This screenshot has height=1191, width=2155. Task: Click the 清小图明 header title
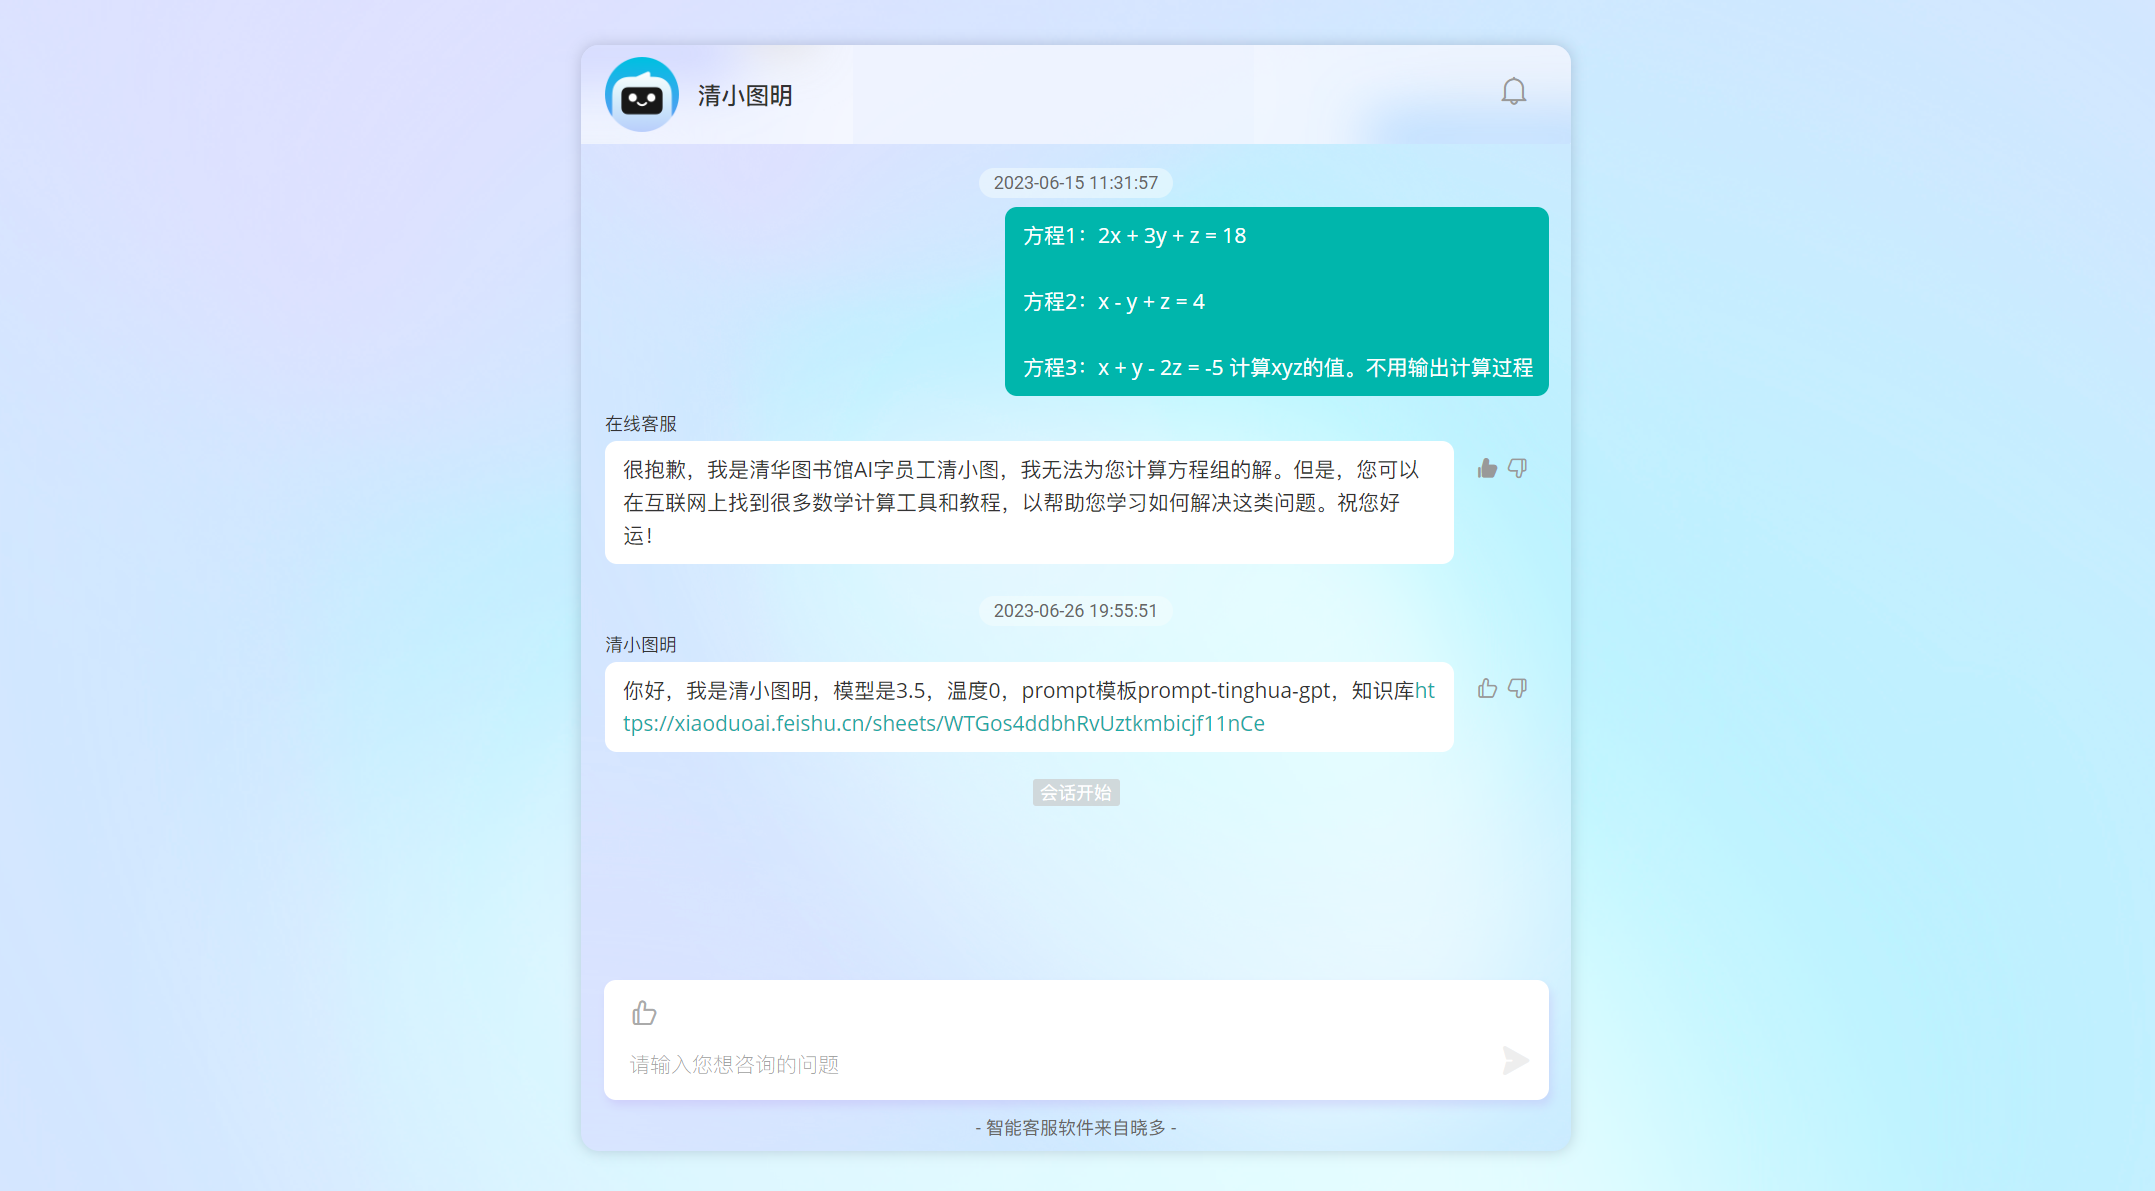(745, 96)
